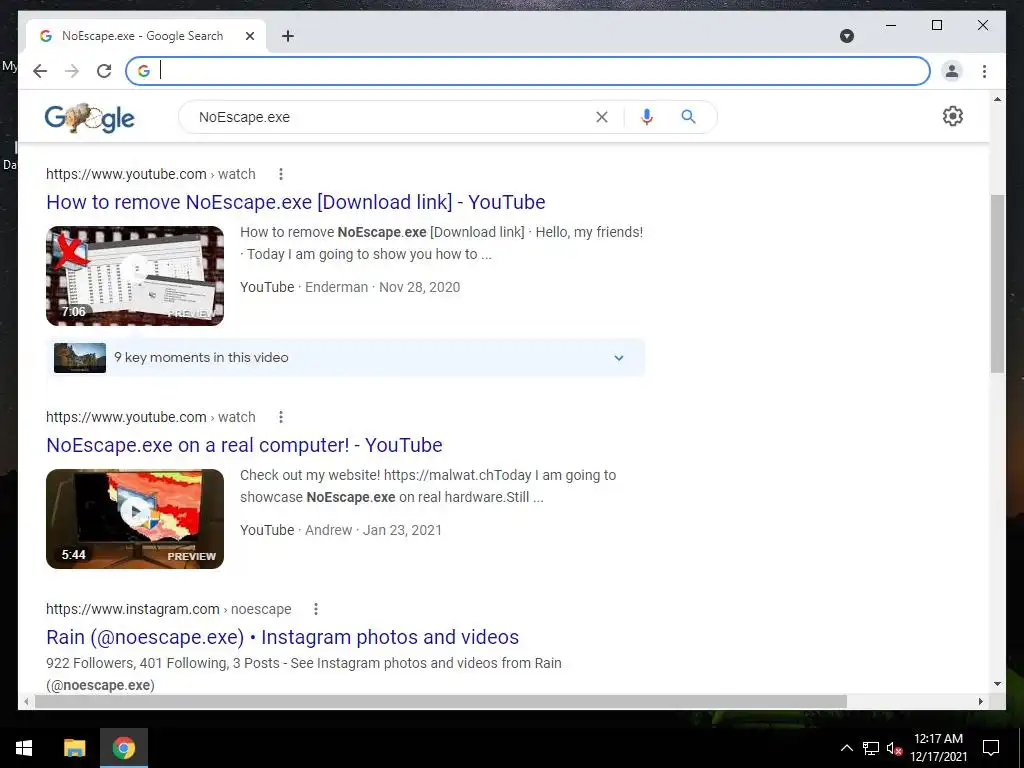The image size is (1024, 768).
Task: Open the Windows Start menu
Action: (x=24, y=748)
